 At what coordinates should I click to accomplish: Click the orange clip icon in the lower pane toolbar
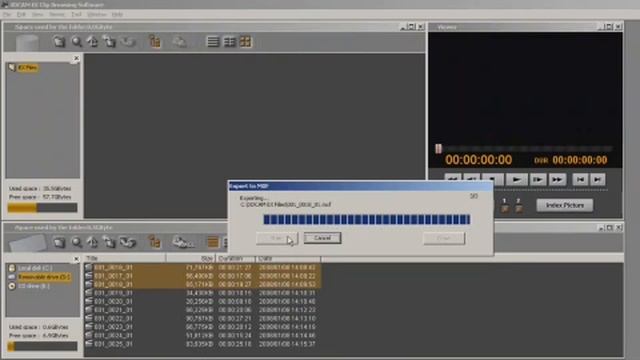click(x=155, y=242)
